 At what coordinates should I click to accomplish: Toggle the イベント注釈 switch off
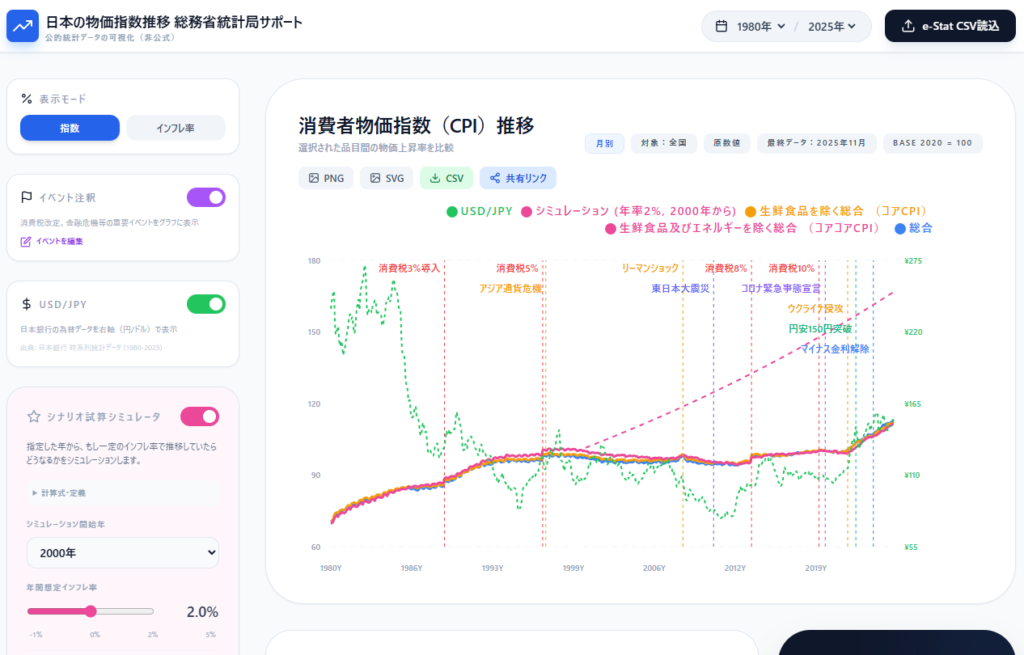point(206,197)
